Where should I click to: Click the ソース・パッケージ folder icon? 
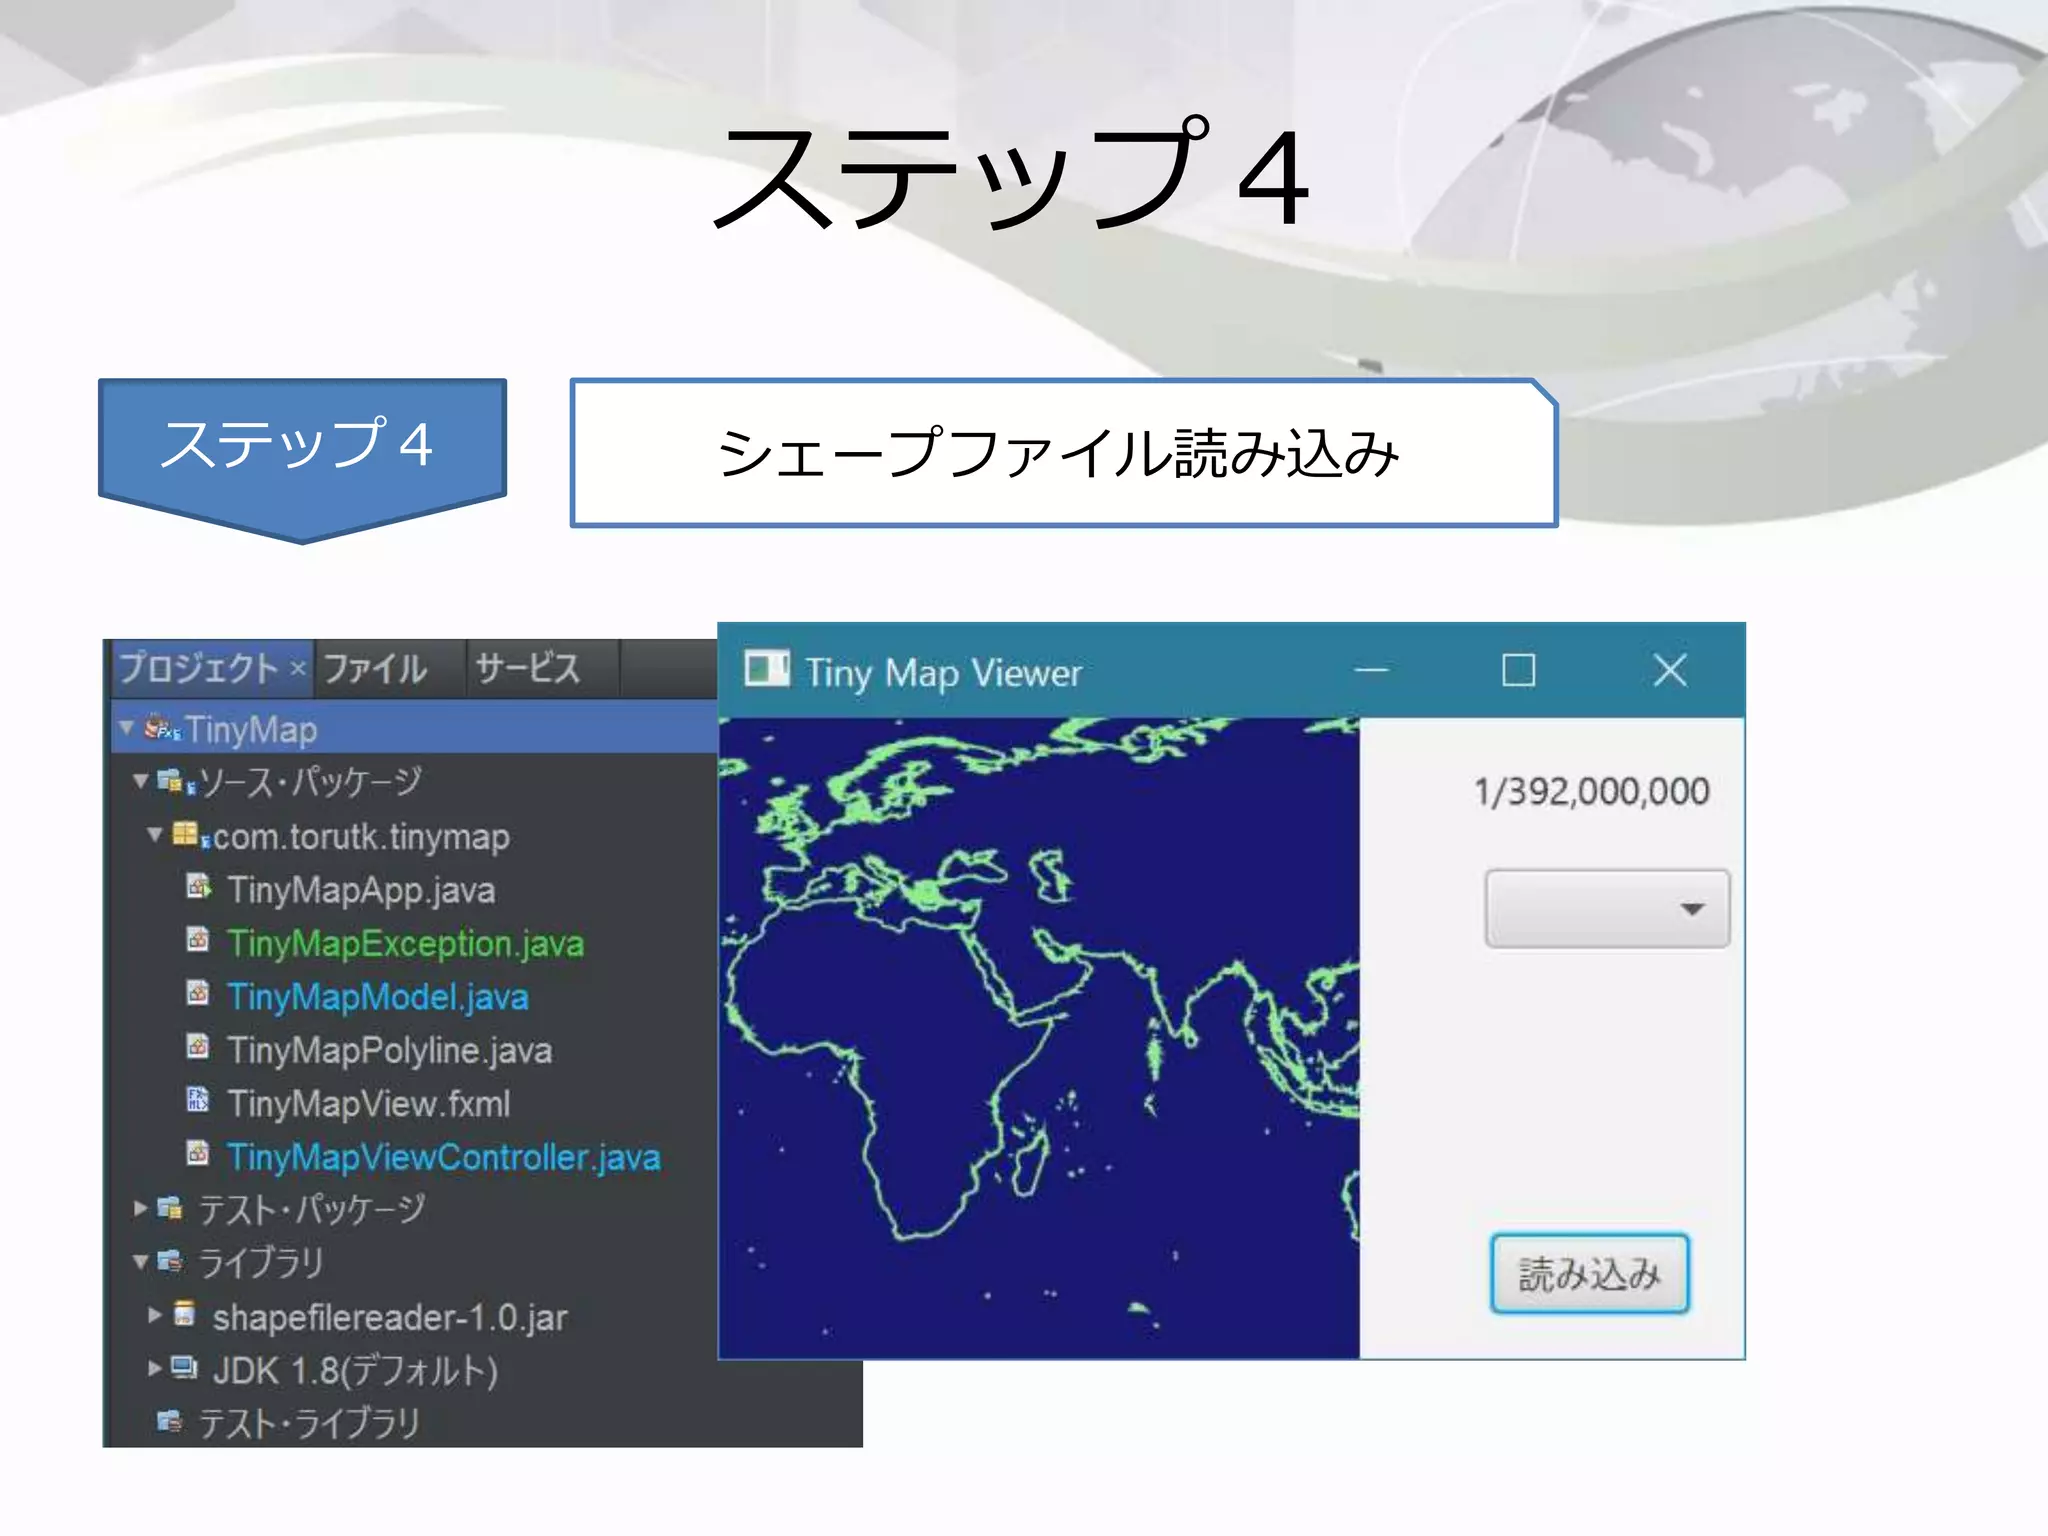pos(176,781)
